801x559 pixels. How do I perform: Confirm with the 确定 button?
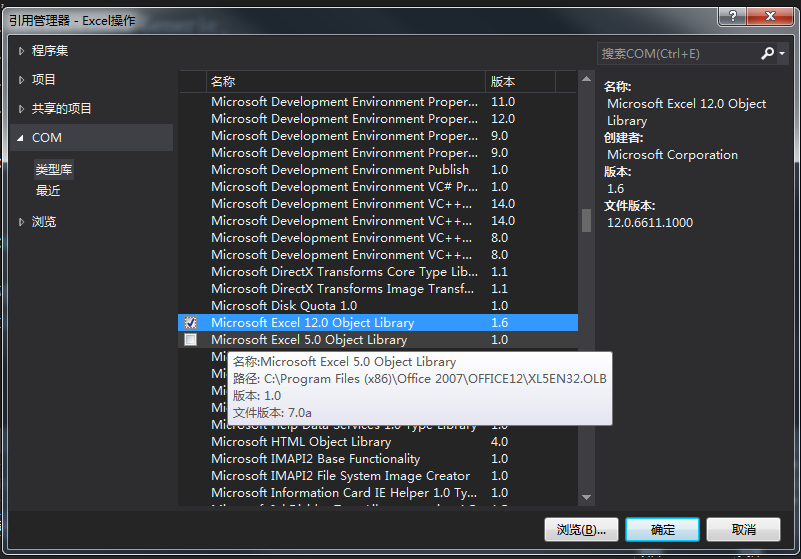663,529
